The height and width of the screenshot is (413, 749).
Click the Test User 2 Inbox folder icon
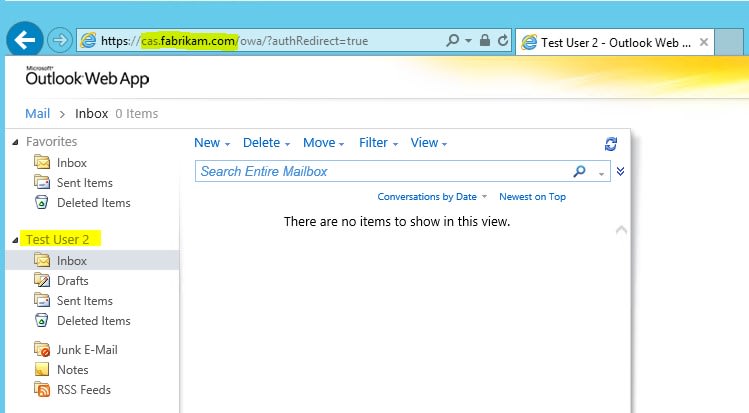42,260
